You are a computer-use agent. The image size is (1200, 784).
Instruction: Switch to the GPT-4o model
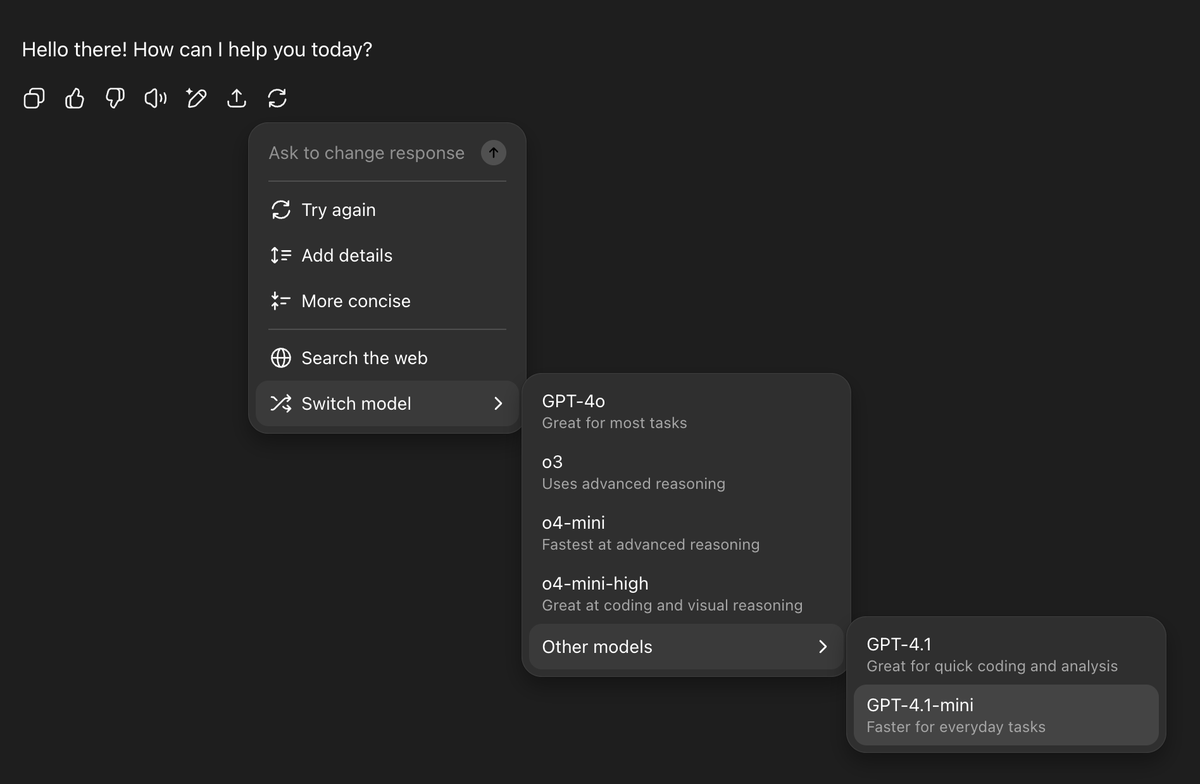686,411
